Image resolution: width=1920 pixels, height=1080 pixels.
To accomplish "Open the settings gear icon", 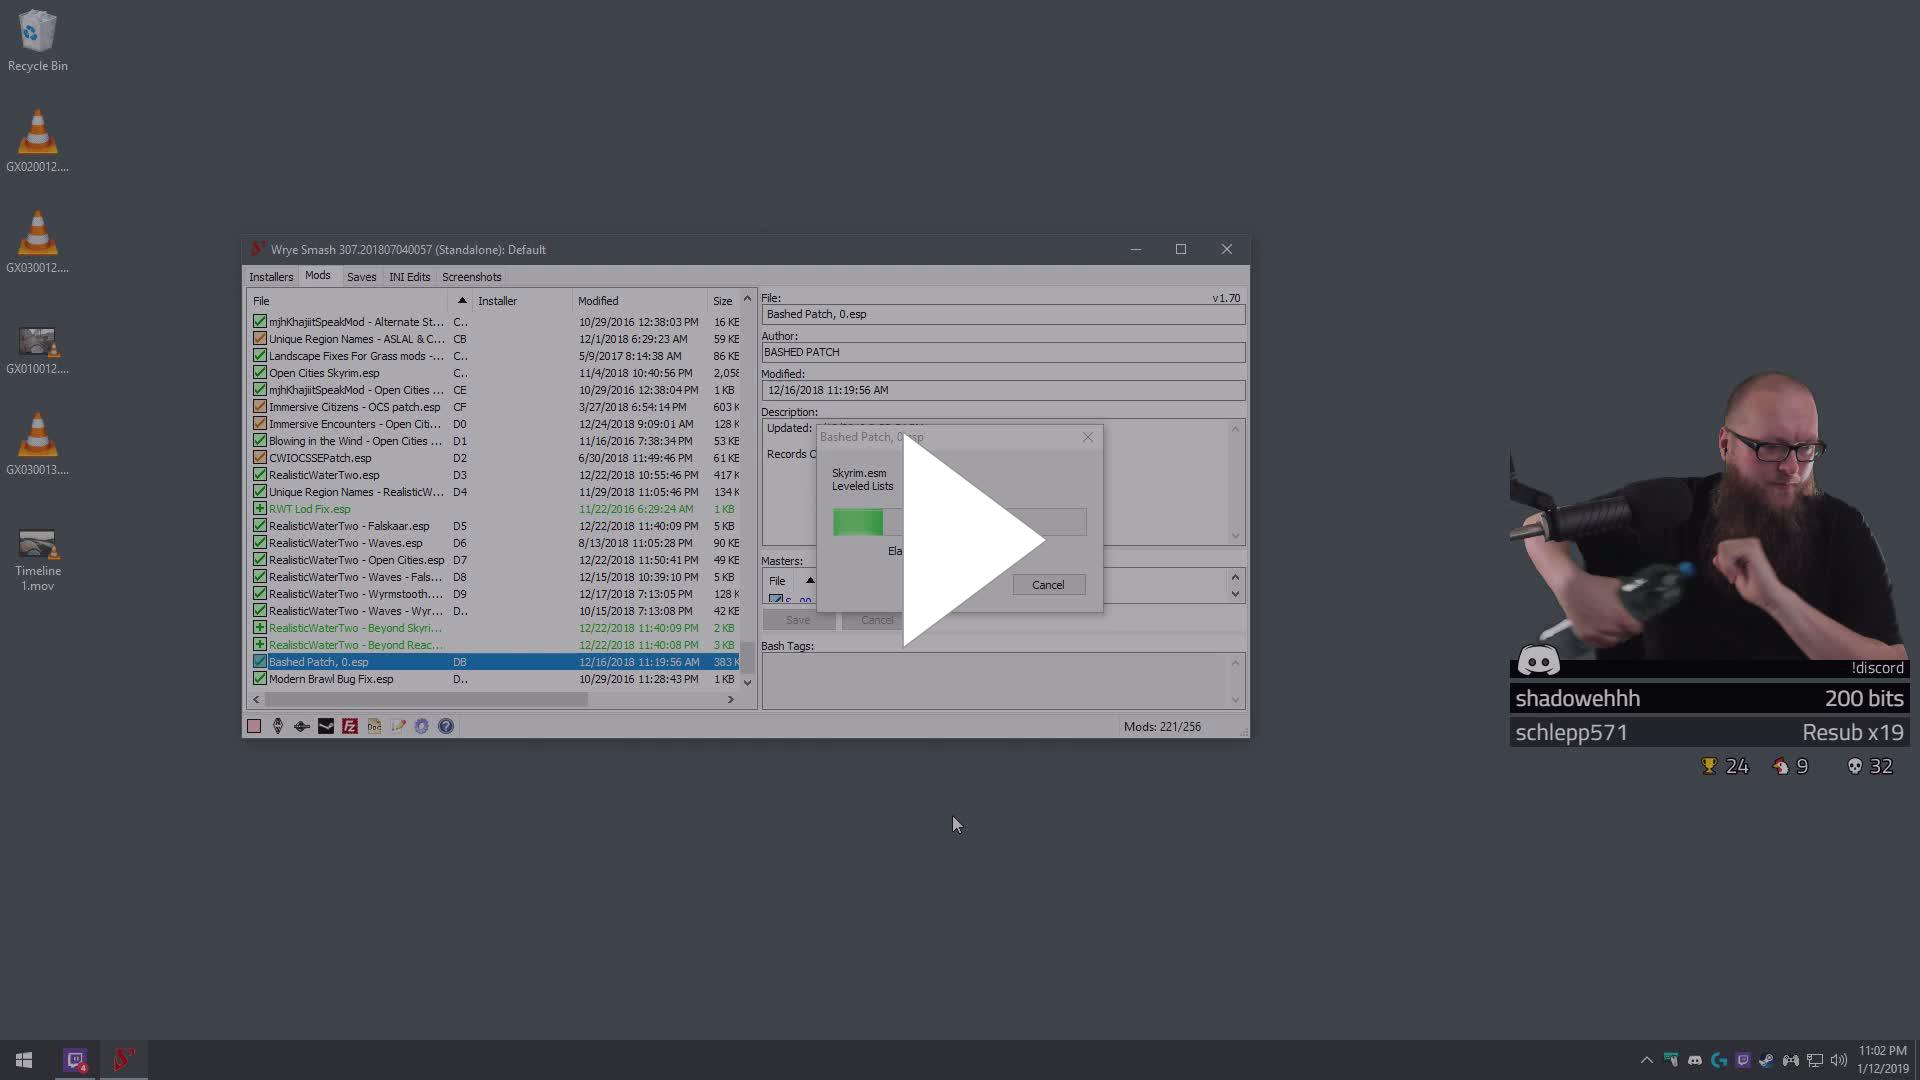I will click(422, 726).
